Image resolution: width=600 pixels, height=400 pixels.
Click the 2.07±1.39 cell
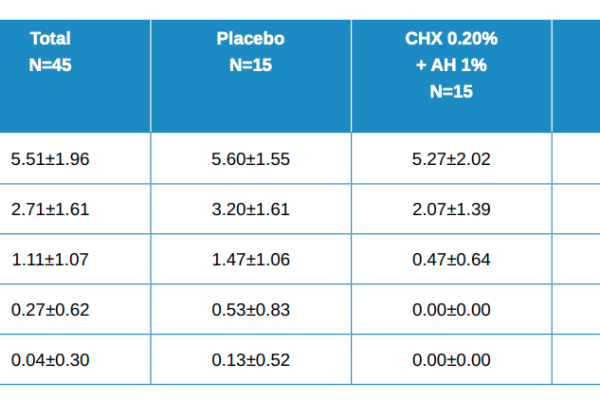(451, 209)
